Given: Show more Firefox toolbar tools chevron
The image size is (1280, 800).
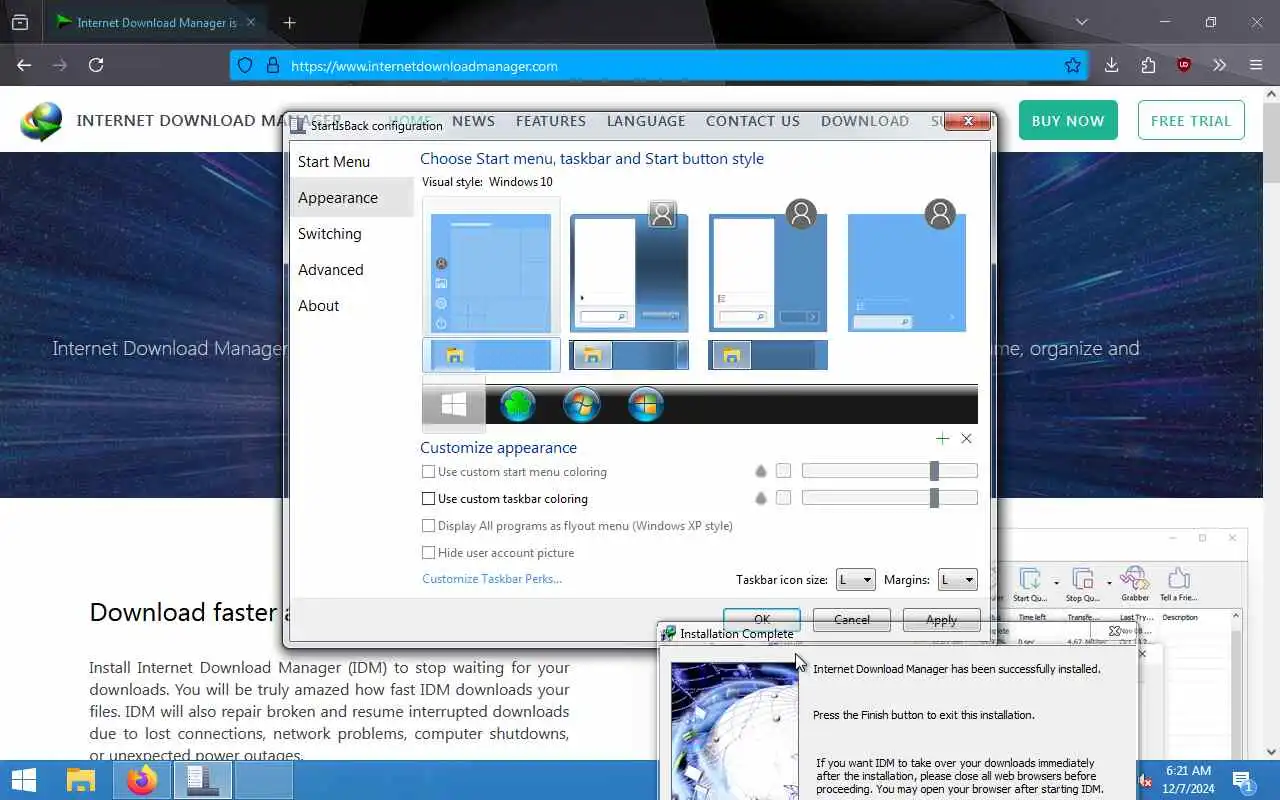Looking at the screenshot, I should [x=1219, y=65].
